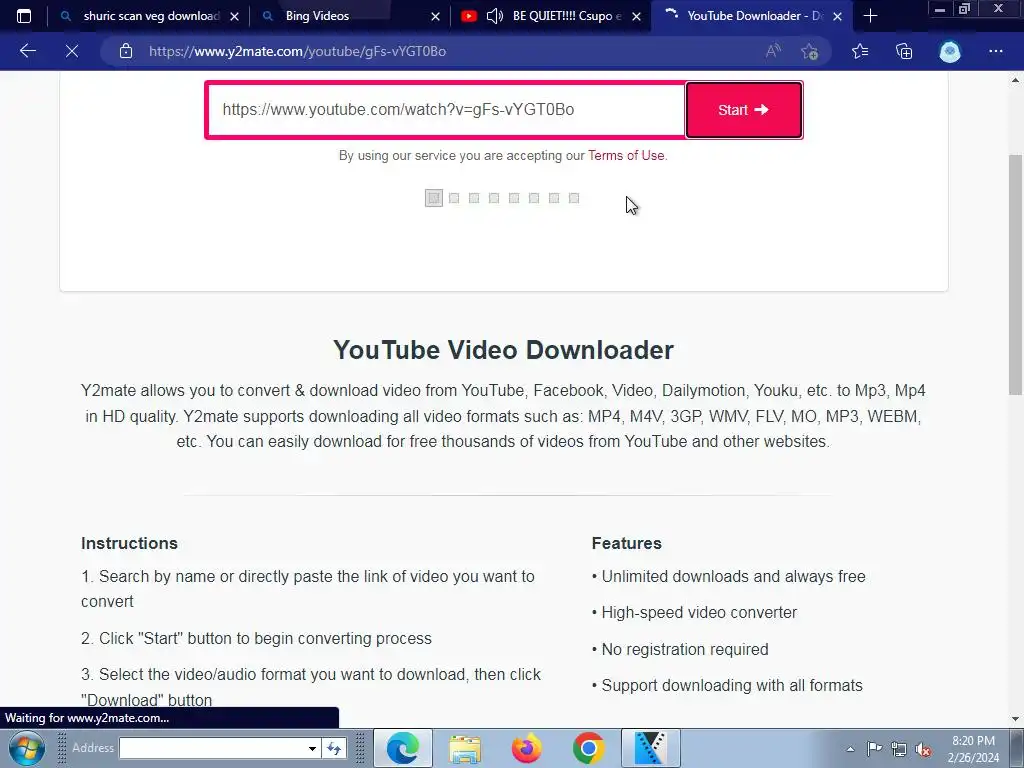Launch Google Chrome from the taskbar
Image resolution: width=1024 pixels, height=768 pixels.
588,748
